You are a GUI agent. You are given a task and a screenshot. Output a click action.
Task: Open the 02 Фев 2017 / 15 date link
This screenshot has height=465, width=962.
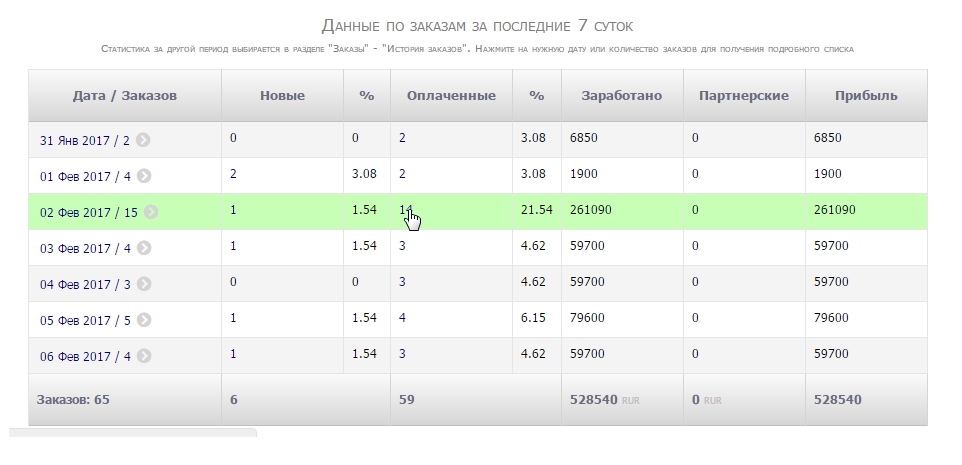pyautogui.click(x=88, y=212)
